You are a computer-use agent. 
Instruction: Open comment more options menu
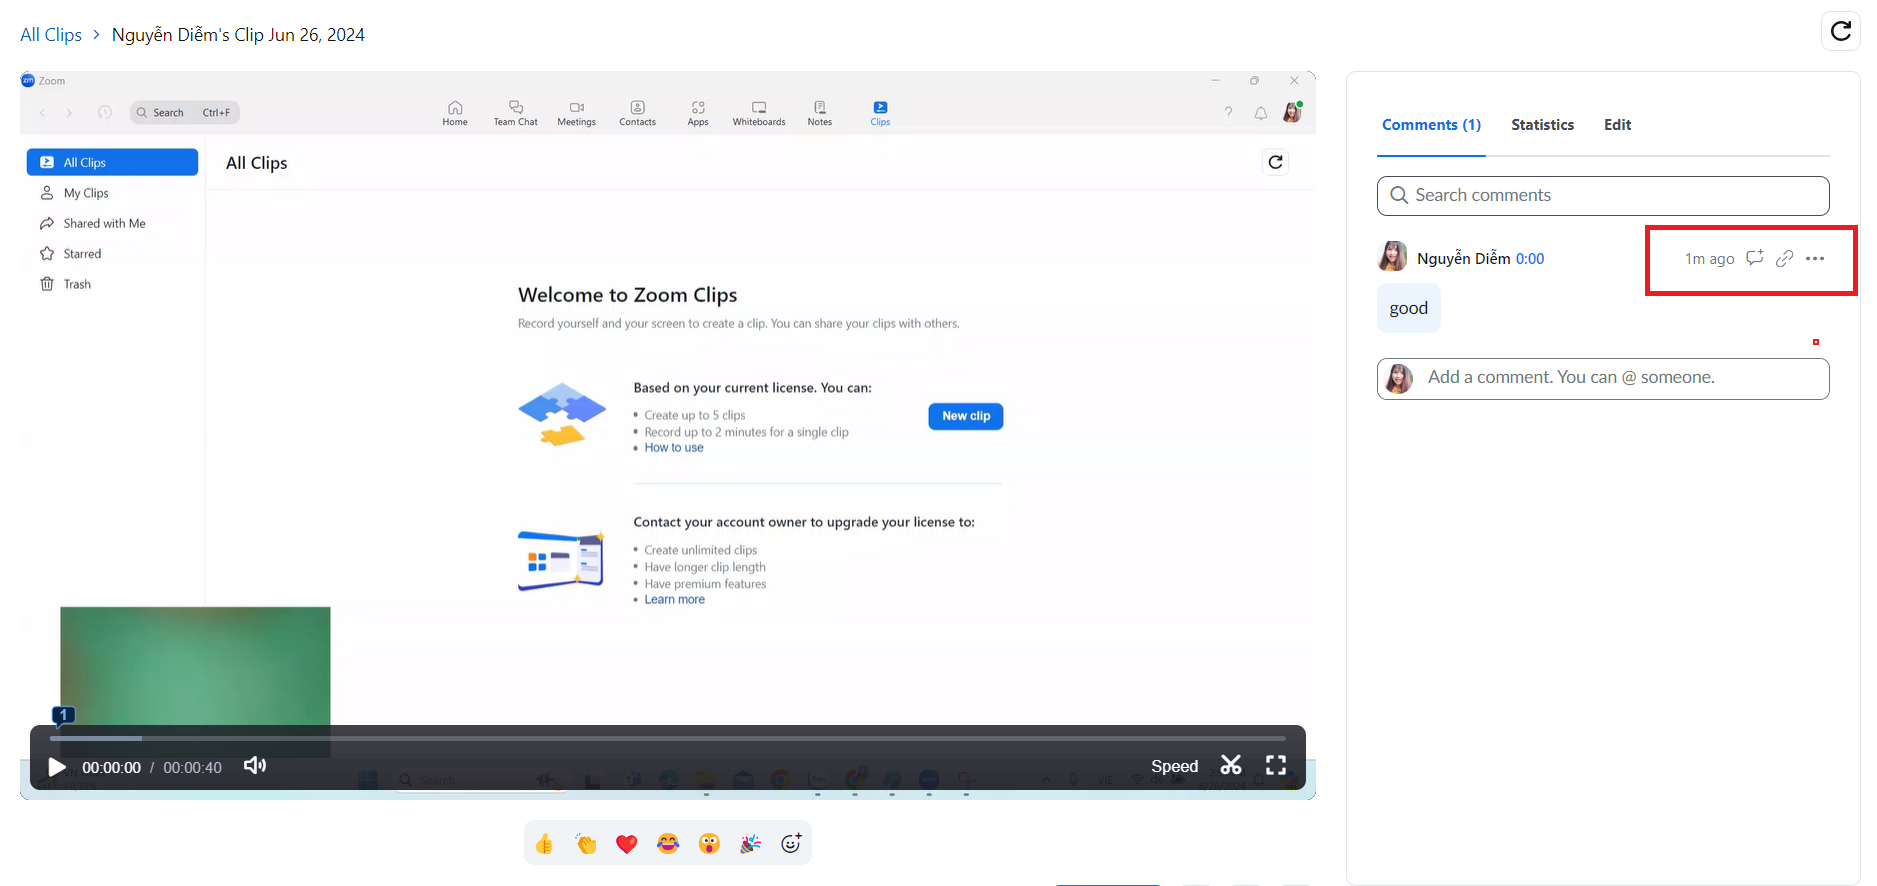click(1815, 259)
